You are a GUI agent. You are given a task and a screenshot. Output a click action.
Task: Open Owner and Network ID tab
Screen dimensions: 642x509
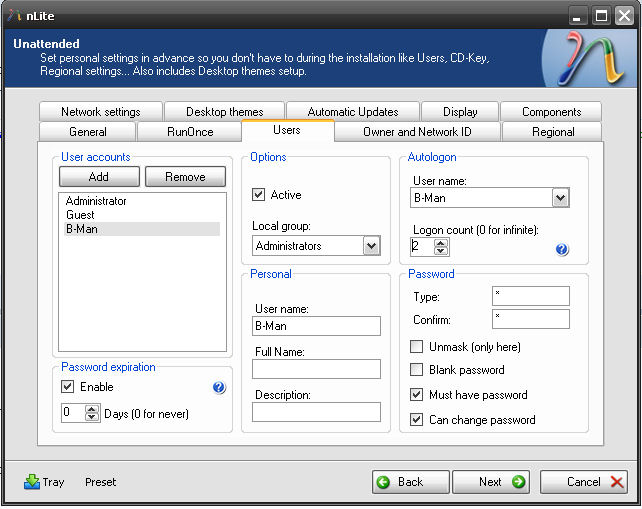click(417, 132)
